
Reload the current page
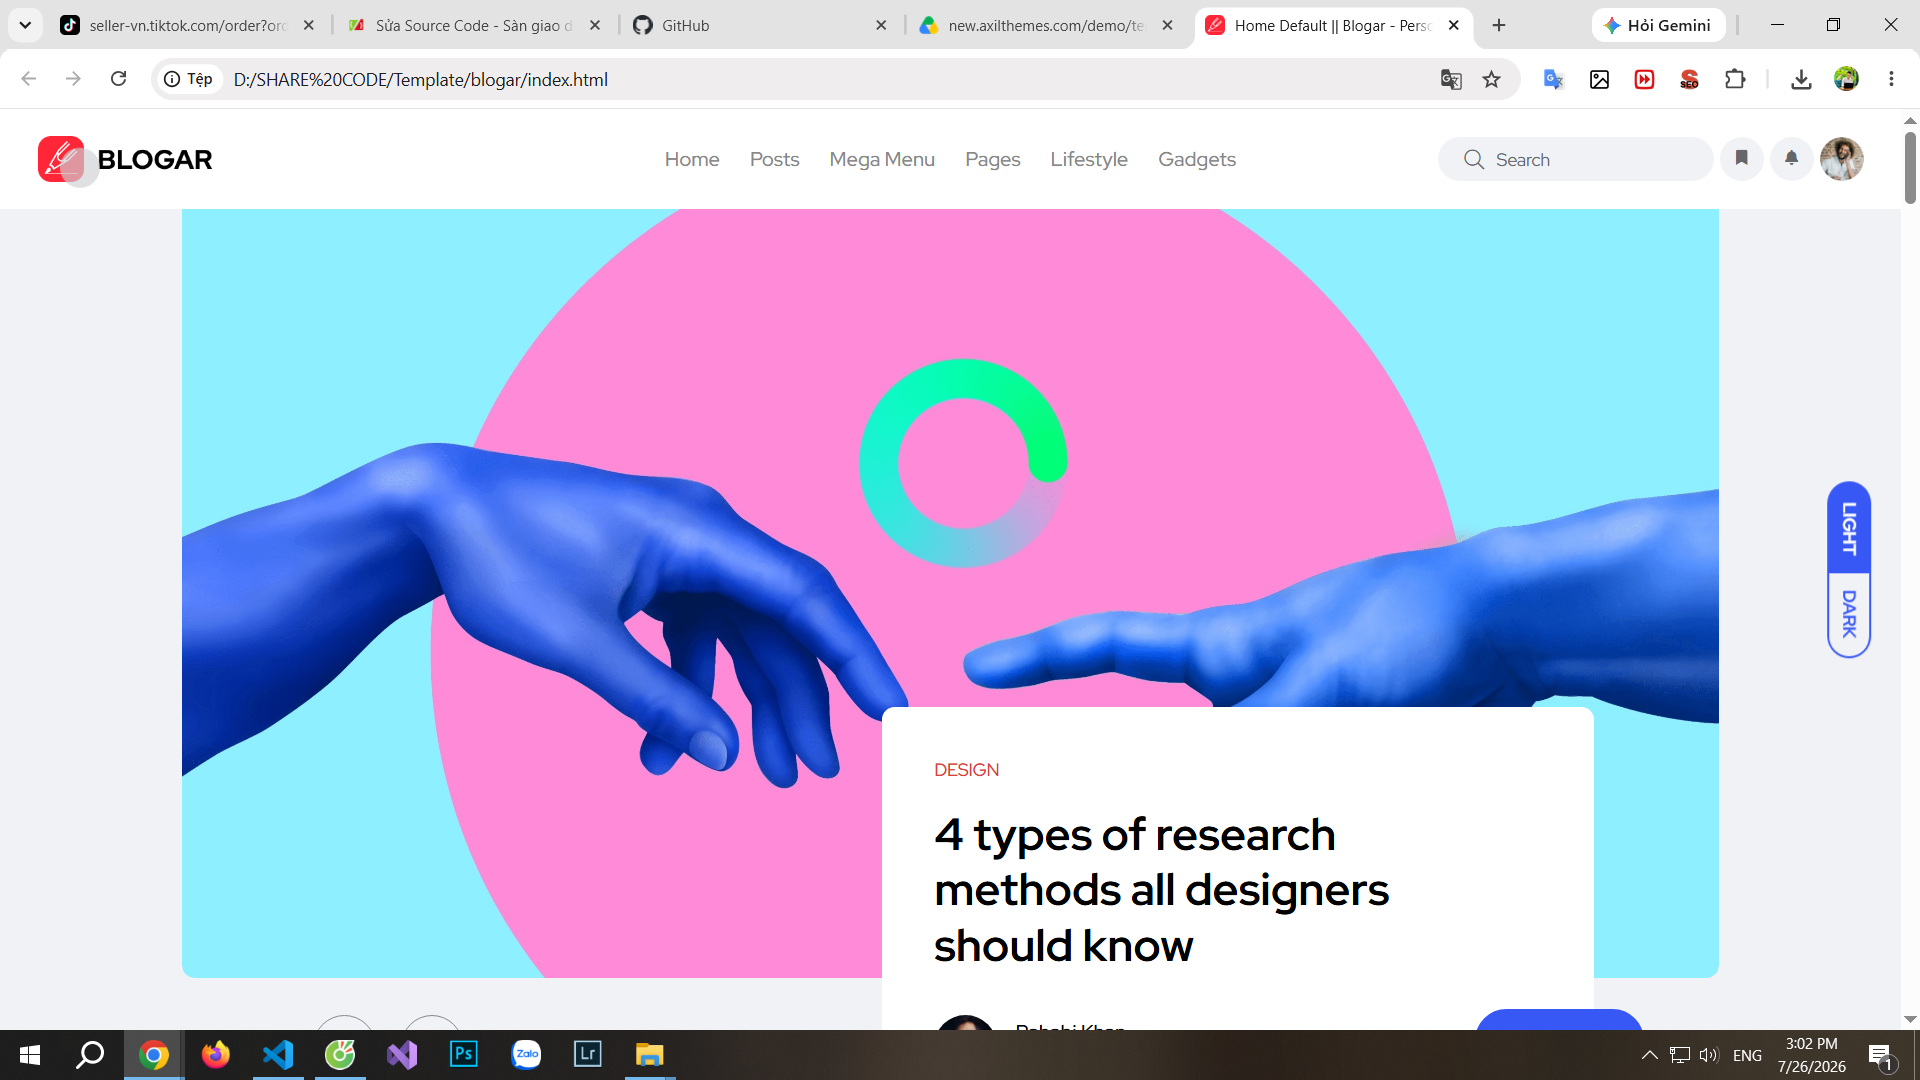[118, 79]
